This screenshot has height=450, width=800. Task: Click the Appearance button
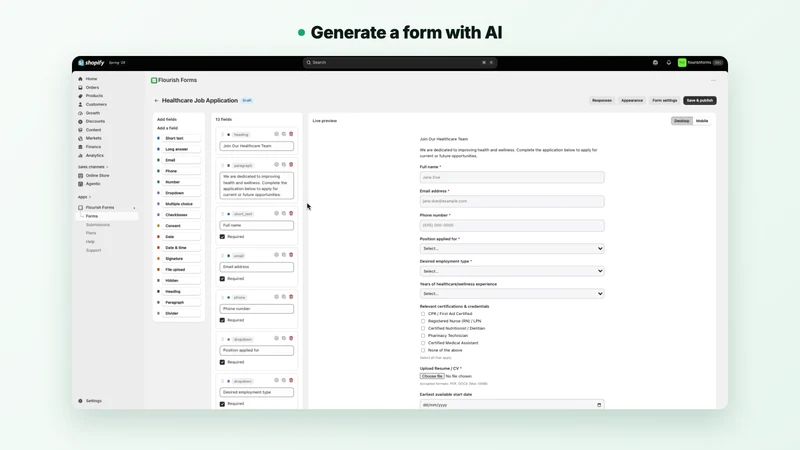coord(632,101)
